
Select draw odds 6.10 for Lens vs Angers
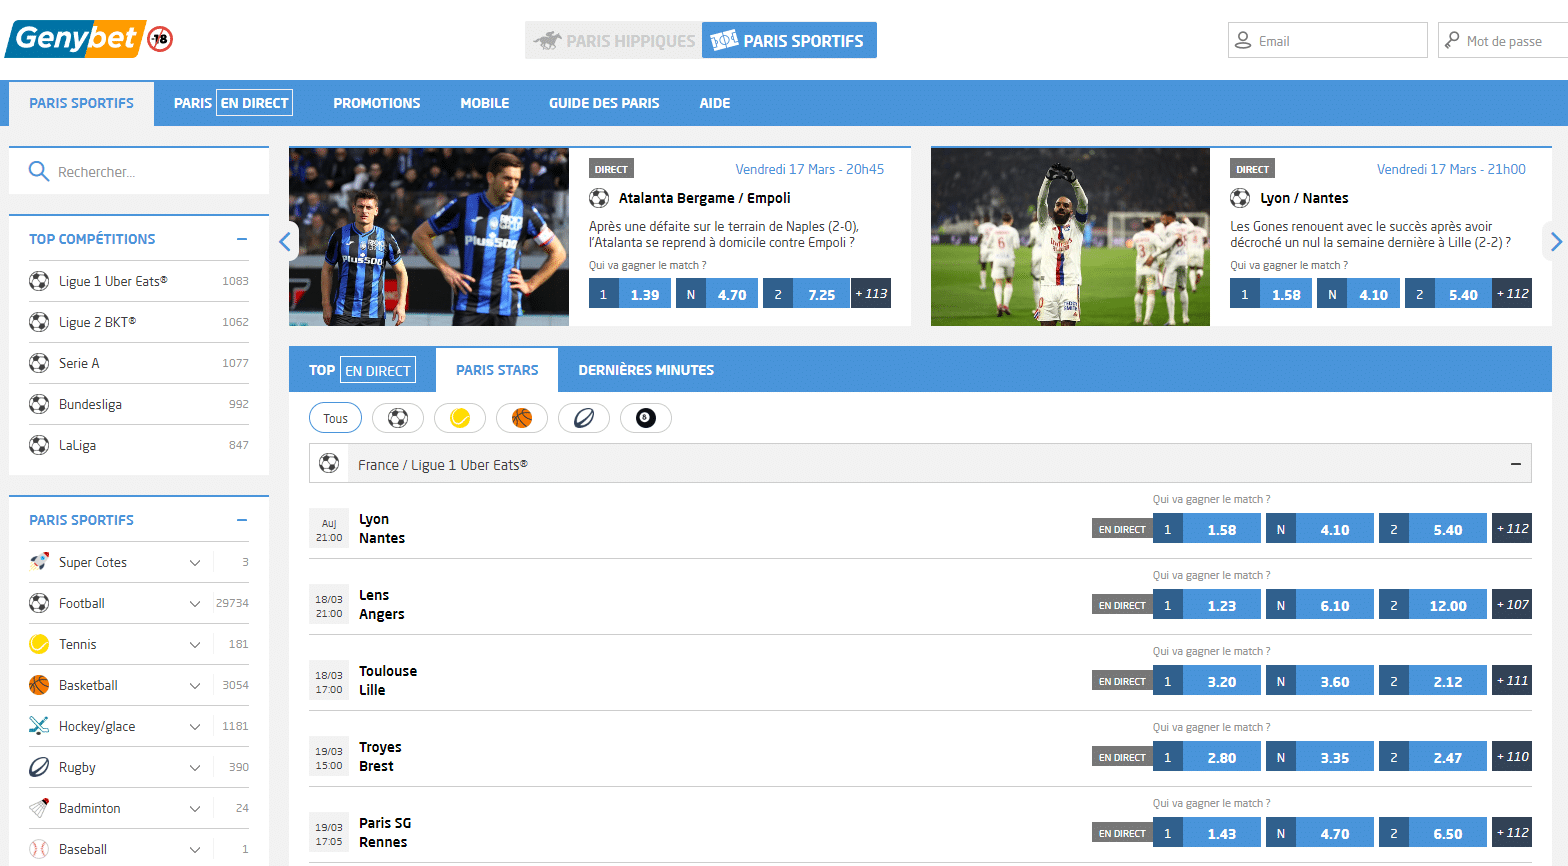1320,606
